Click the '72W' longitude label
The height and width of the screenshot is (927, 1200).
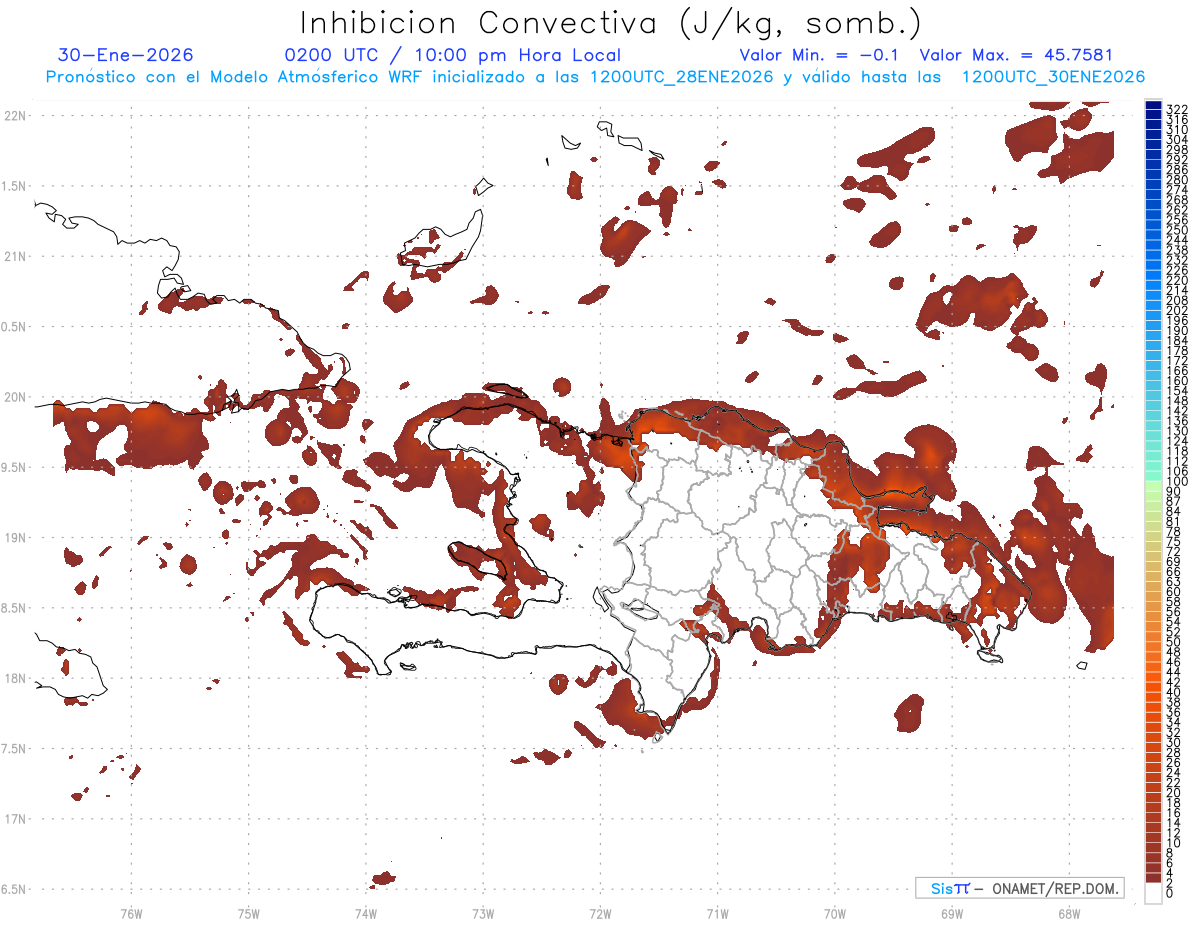tap(600, 913)
